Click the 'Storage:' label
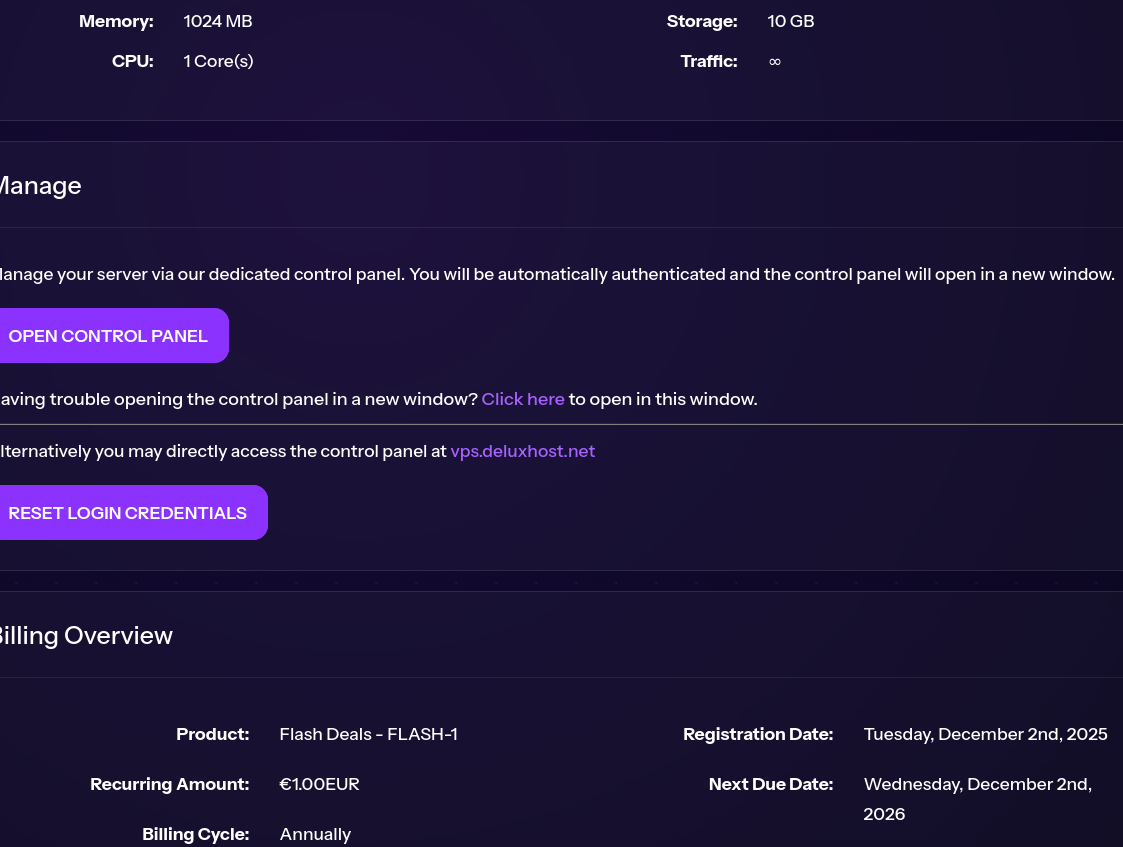The height and width of the screenshot is (847, 1123). tap(702, 21)
